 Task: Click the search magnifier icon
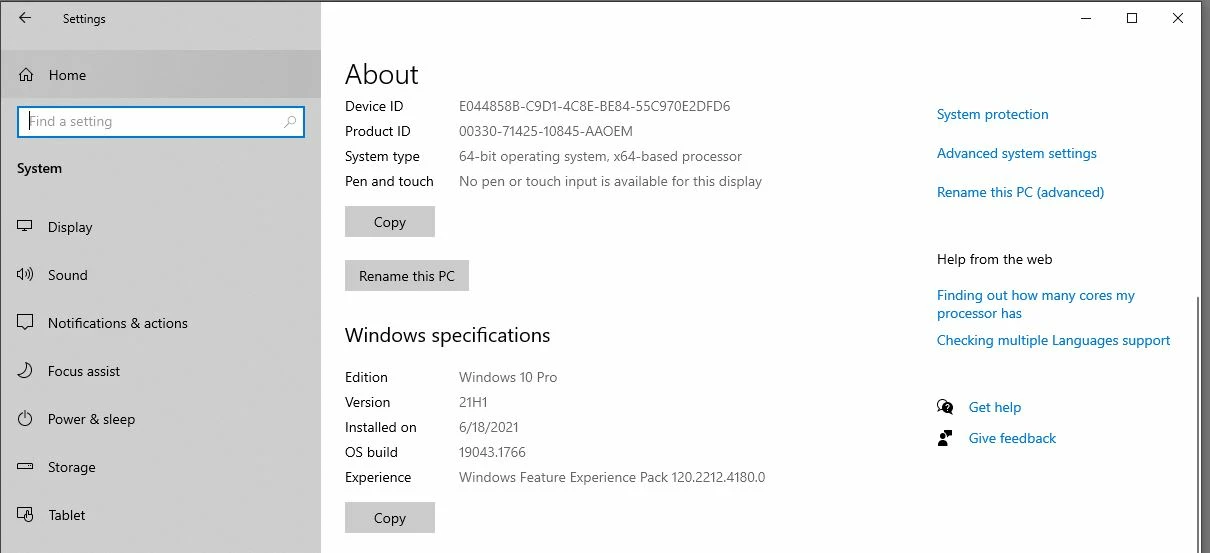pyautogui.click(x=290, y=122)
